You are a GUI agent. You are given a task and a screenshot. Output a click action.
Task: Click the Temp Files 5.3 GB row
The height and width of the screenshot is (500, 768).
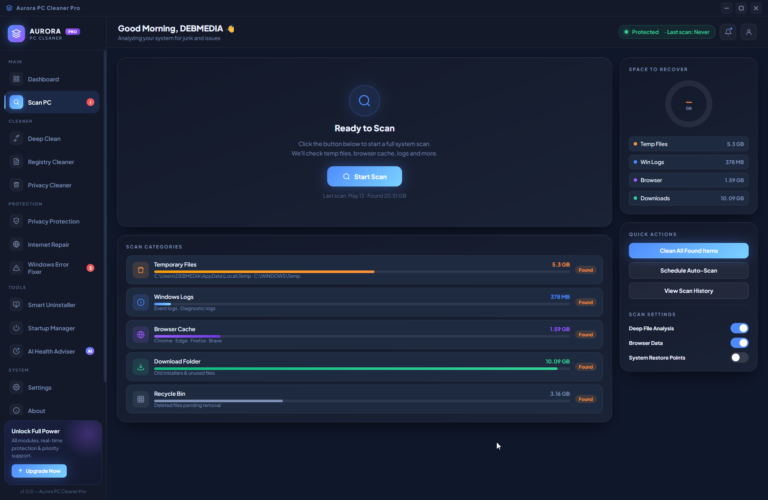(688, 144)
